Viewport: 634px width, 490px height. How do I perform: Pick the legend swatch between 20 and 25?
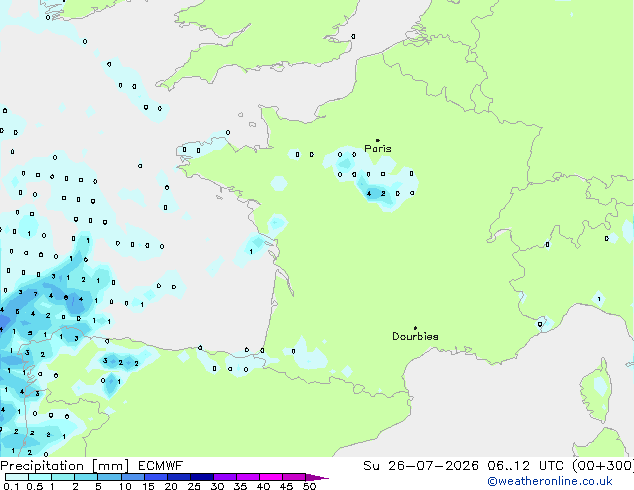179,477
